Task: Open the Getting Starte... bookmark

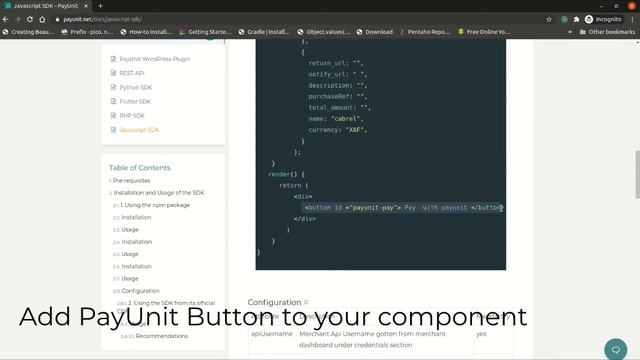Action: point(205,32)
